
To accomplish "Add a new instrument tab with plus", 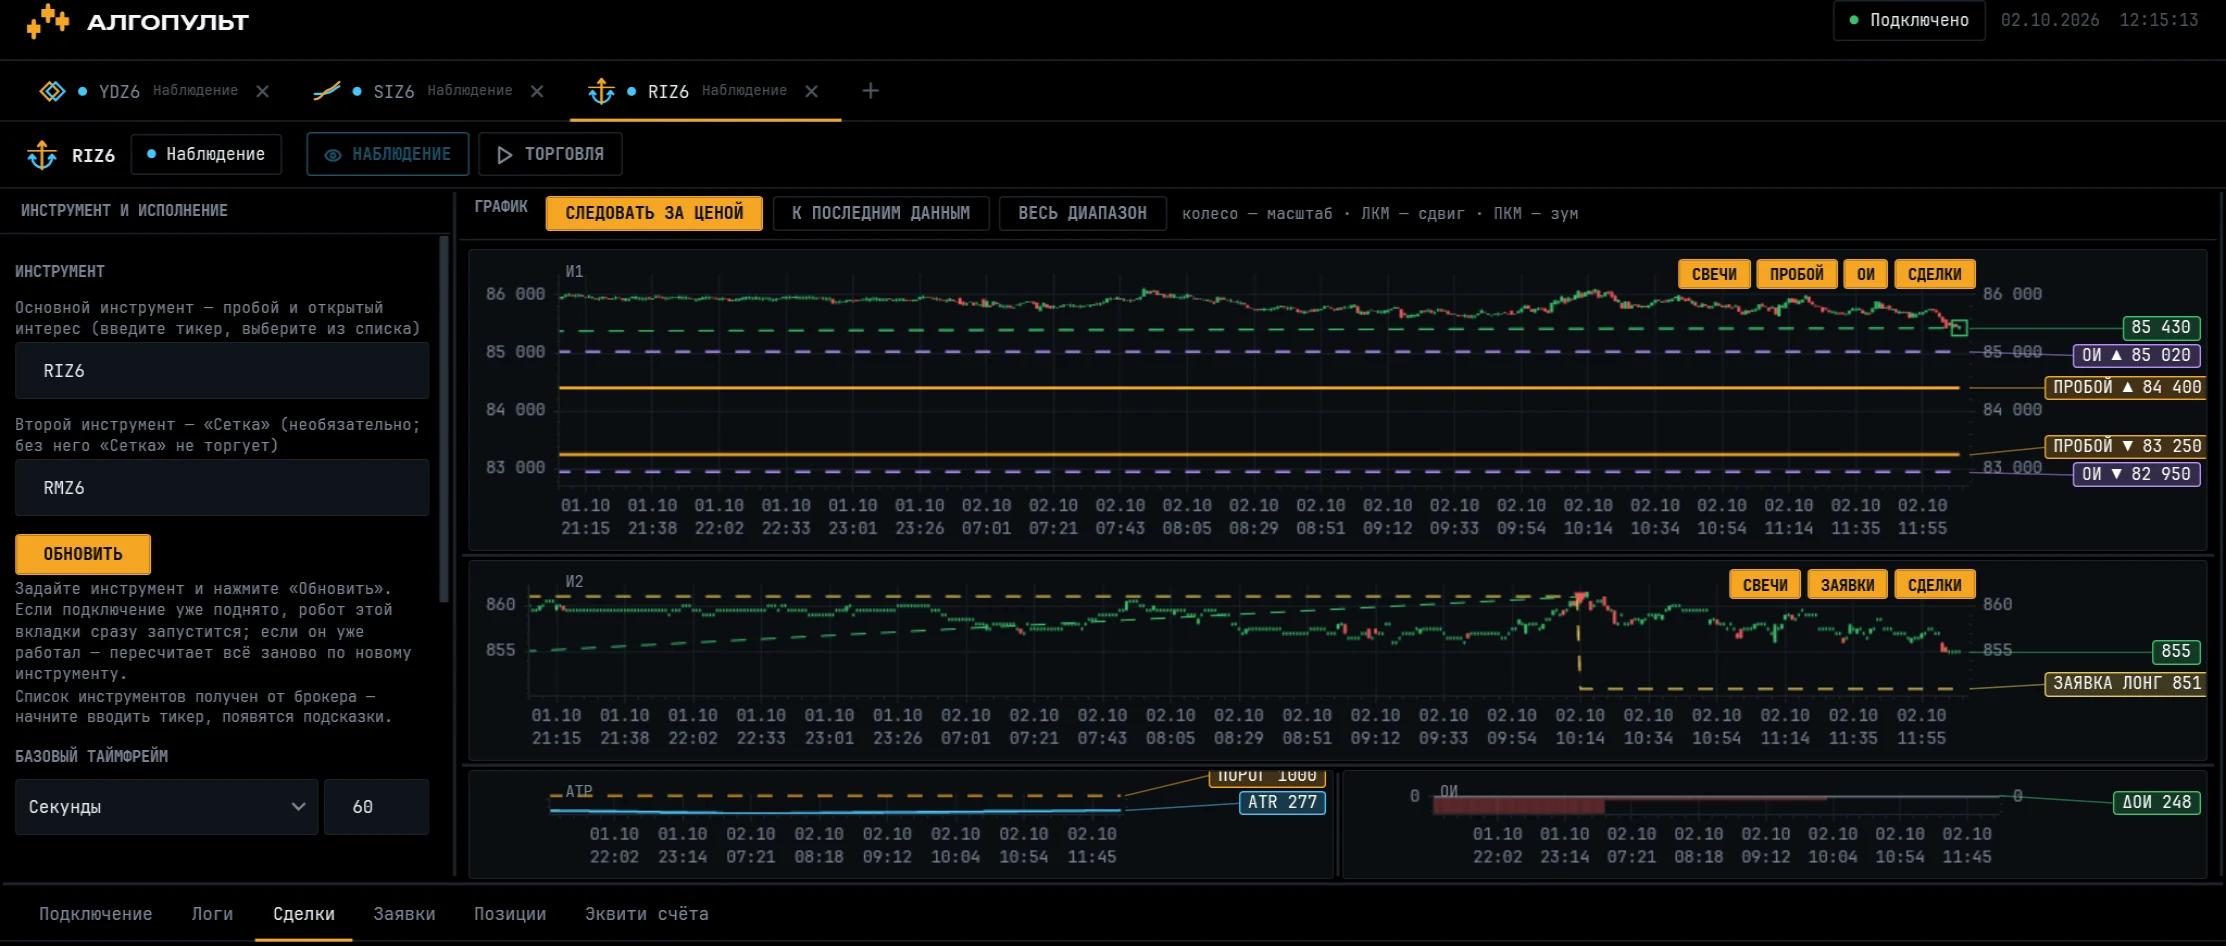I will (x=870, y=91).
